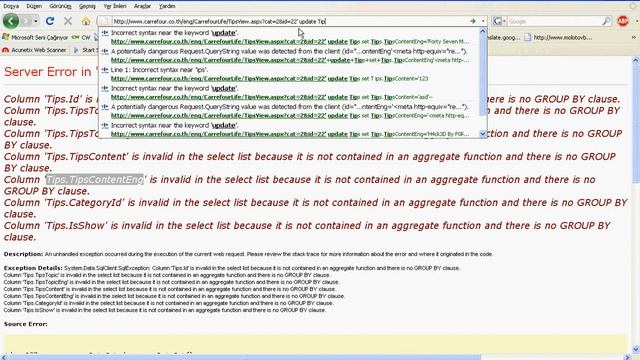Image resolution: width=640 pixels, height=360 pixels.
Task: Open the Geçmiş menu
Action: [87, 6]
